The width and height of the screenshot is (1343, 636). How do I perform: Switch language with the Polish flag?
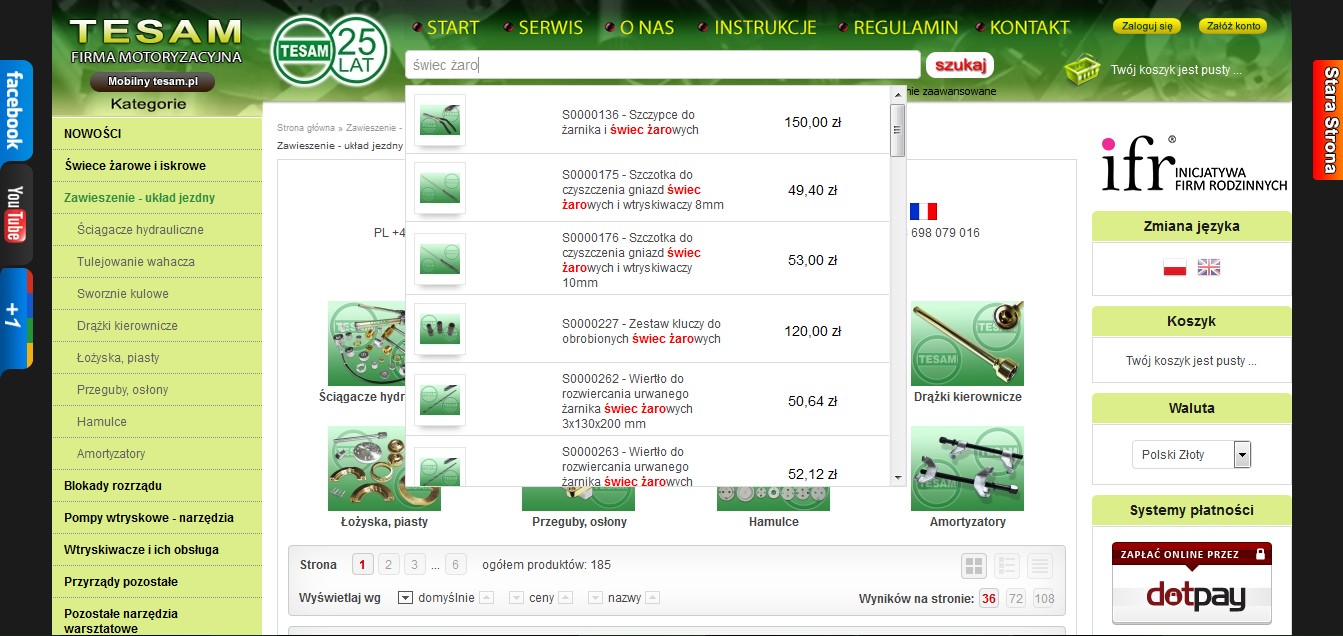coord(1174,267)
